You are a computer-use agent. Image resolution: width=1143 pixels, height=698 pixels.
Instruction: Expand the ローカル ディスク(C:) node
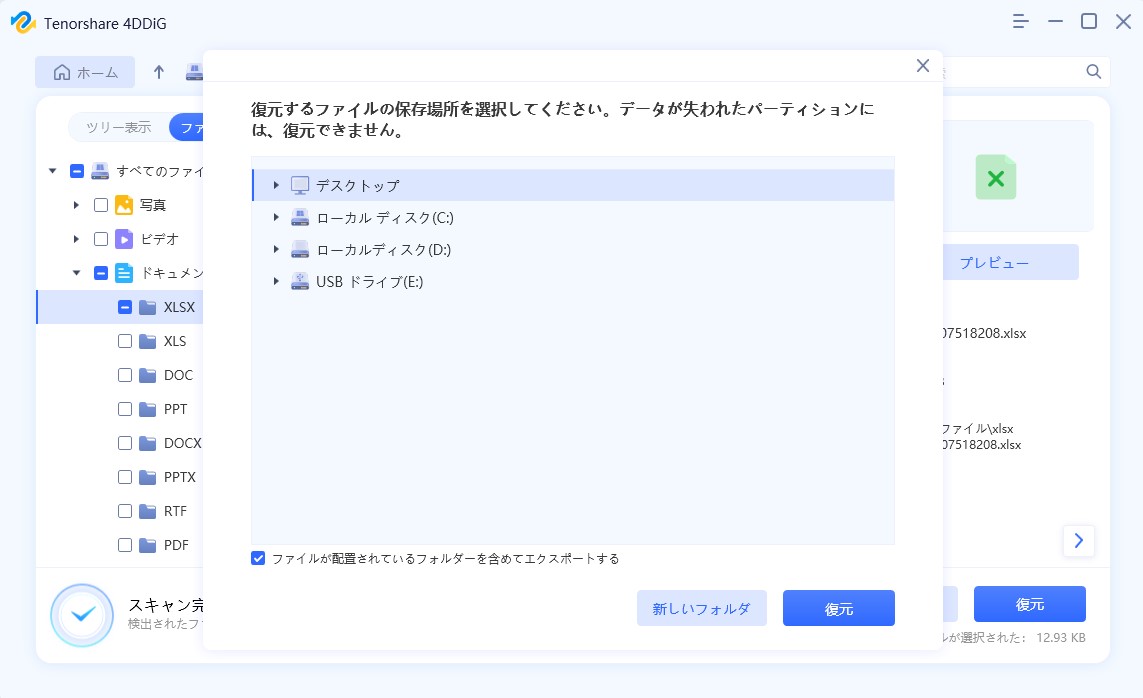pyautogui.click(x=276, y=217)
